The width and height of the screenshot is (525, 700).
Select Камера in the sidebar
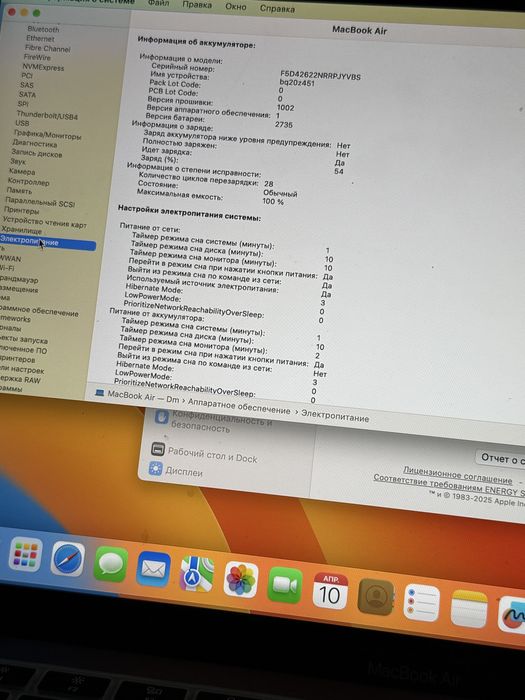pyautogui.click(x=22, y=171)
